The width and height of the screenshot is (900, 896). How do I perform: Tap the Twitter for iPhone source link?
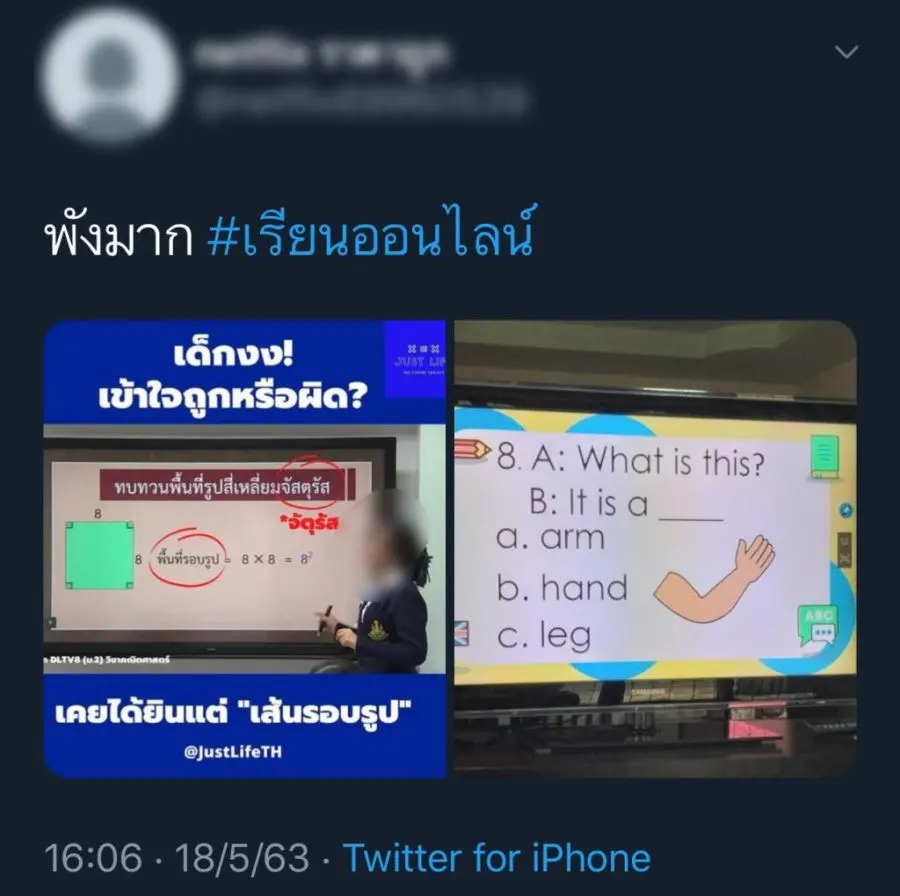(496, 858)
